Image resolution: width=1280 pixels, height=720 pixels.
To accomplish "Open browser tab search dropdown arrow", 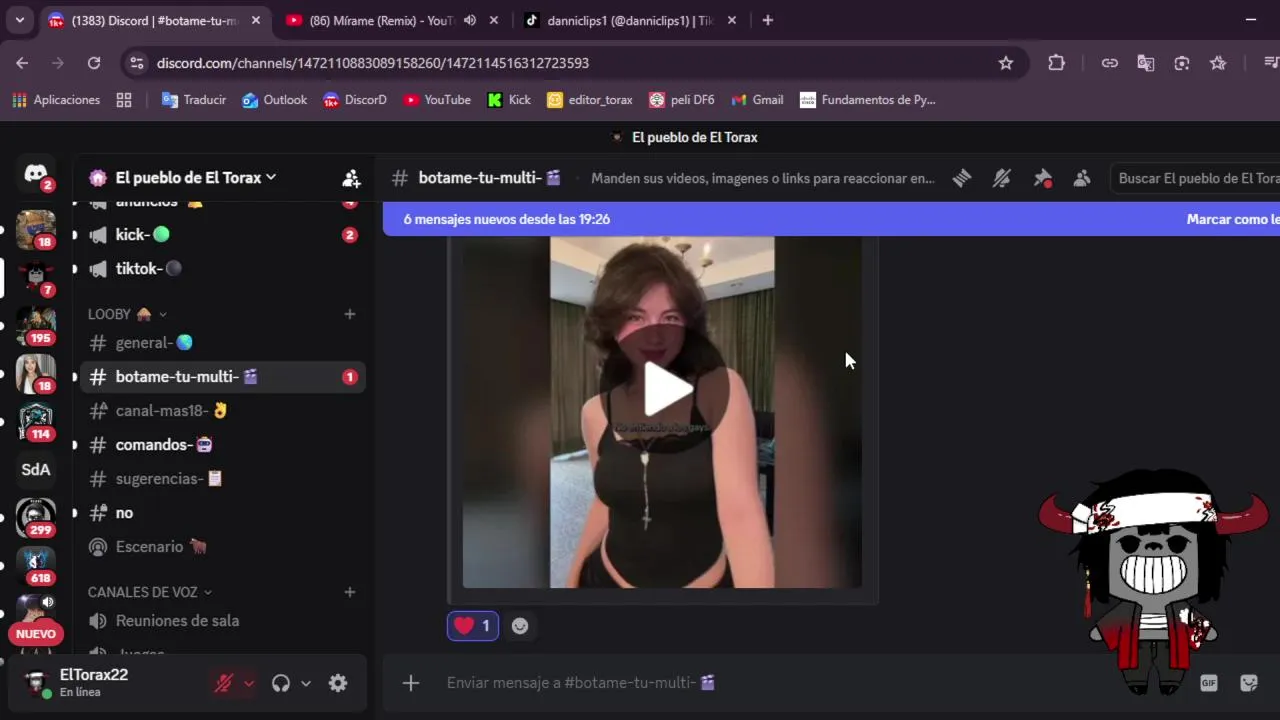I will [19, 20].
